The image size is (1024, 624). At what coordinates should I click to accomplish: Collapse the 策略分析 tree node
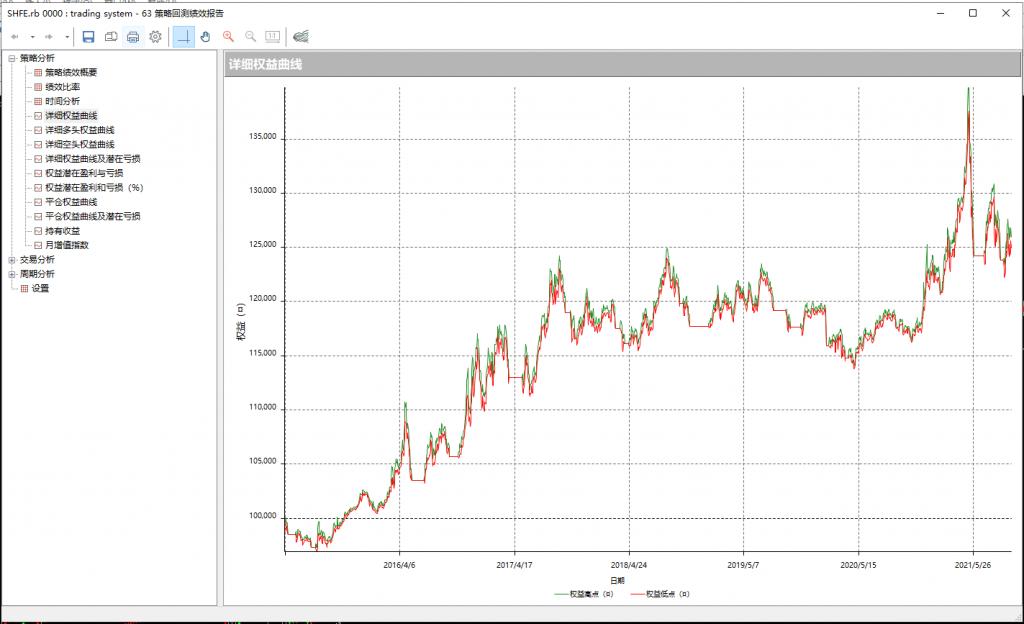12,58
